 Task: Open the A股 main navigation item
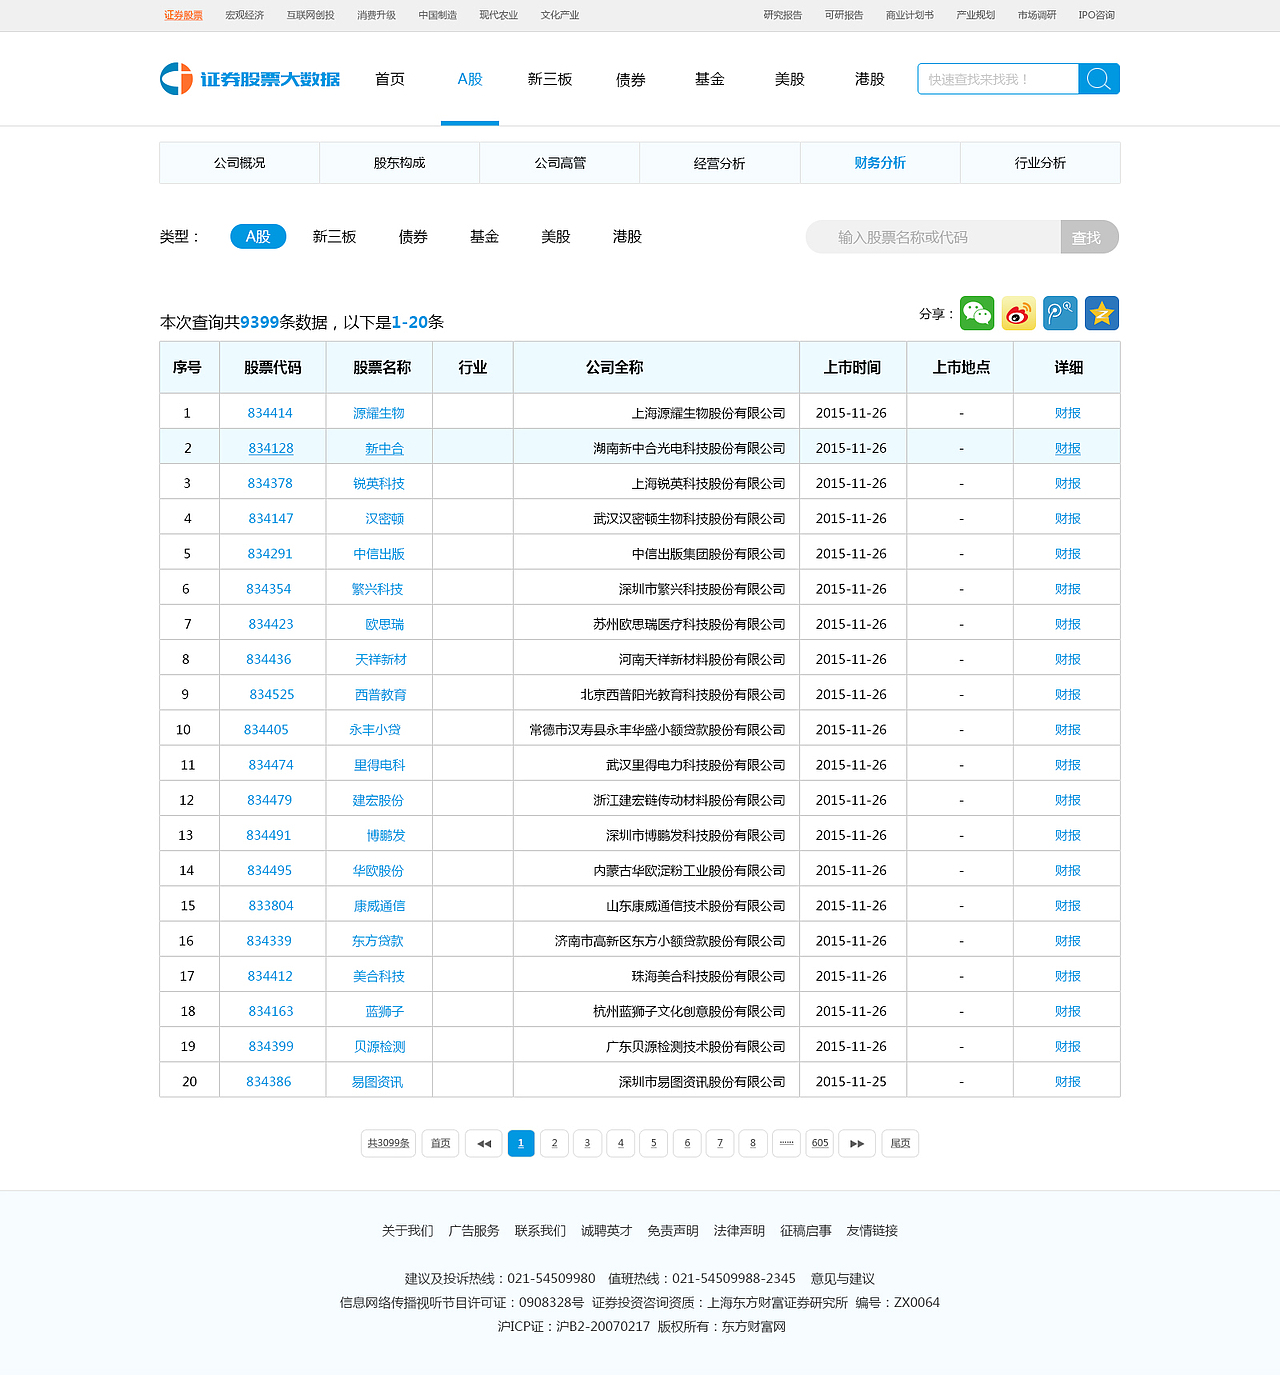tap(470, 79)
